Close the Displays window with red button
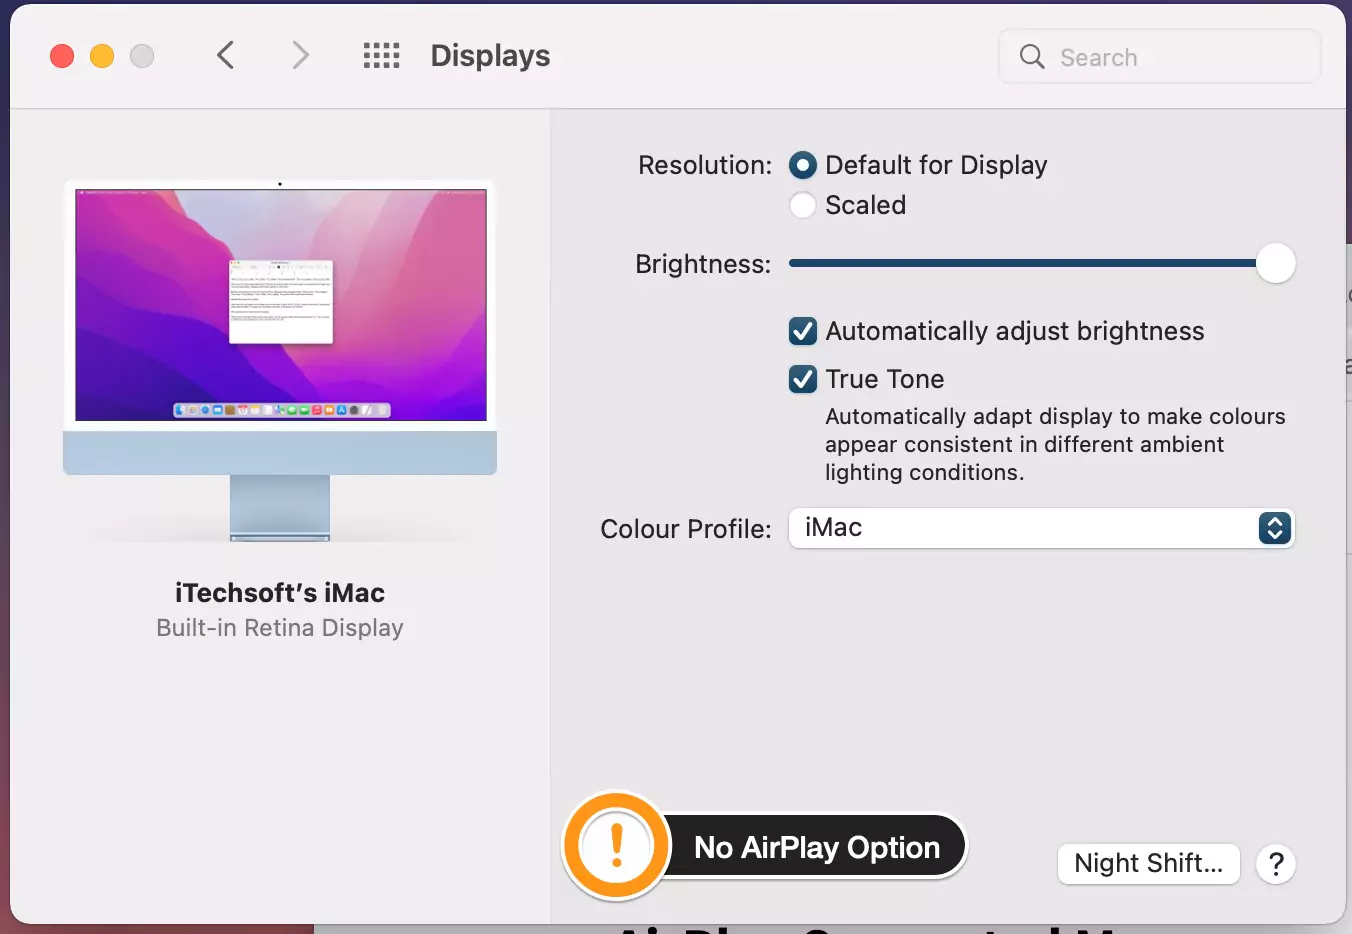This screenshot has width=1352, height=934. 62,56
